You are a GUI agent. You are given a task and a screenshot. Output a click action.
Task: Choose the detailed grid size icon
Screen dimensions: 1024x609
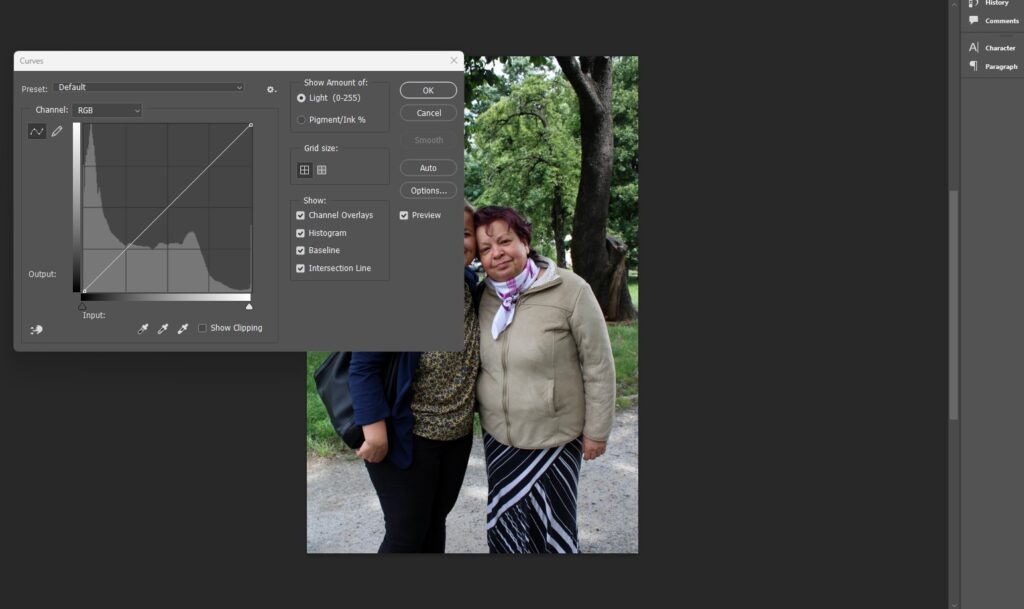click(321, 170)
